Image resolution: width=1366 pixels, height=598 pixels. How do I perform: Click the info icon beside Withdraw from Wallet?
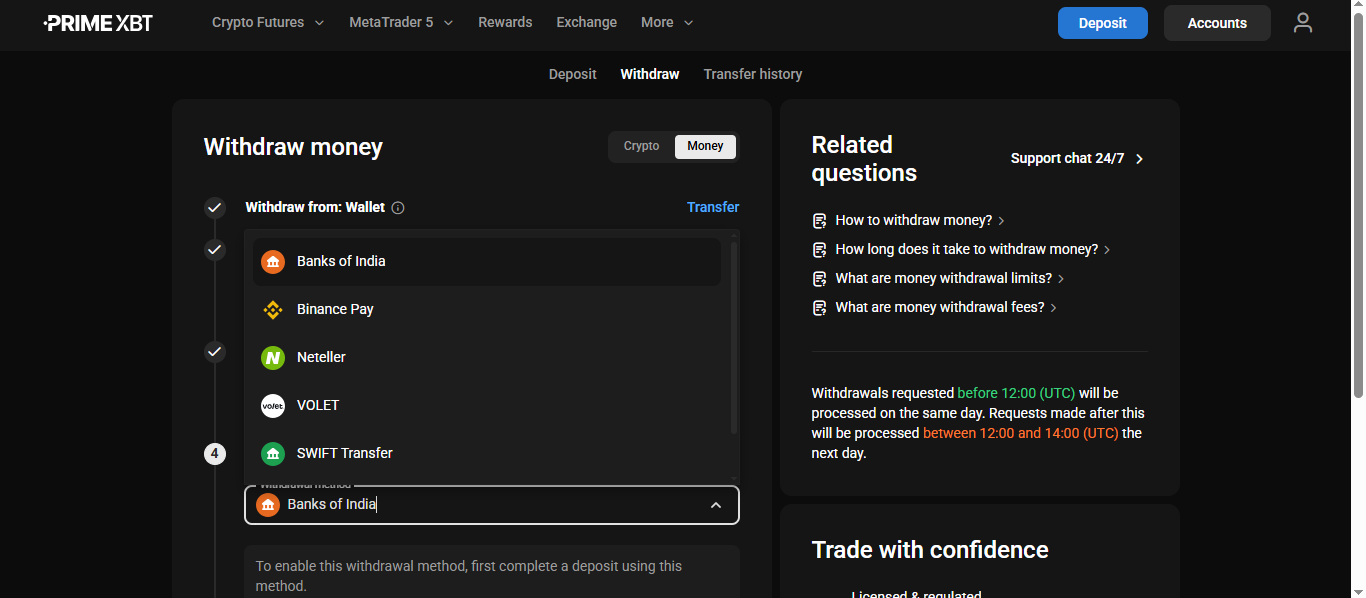pyautogui.click(x=398, y=208)
